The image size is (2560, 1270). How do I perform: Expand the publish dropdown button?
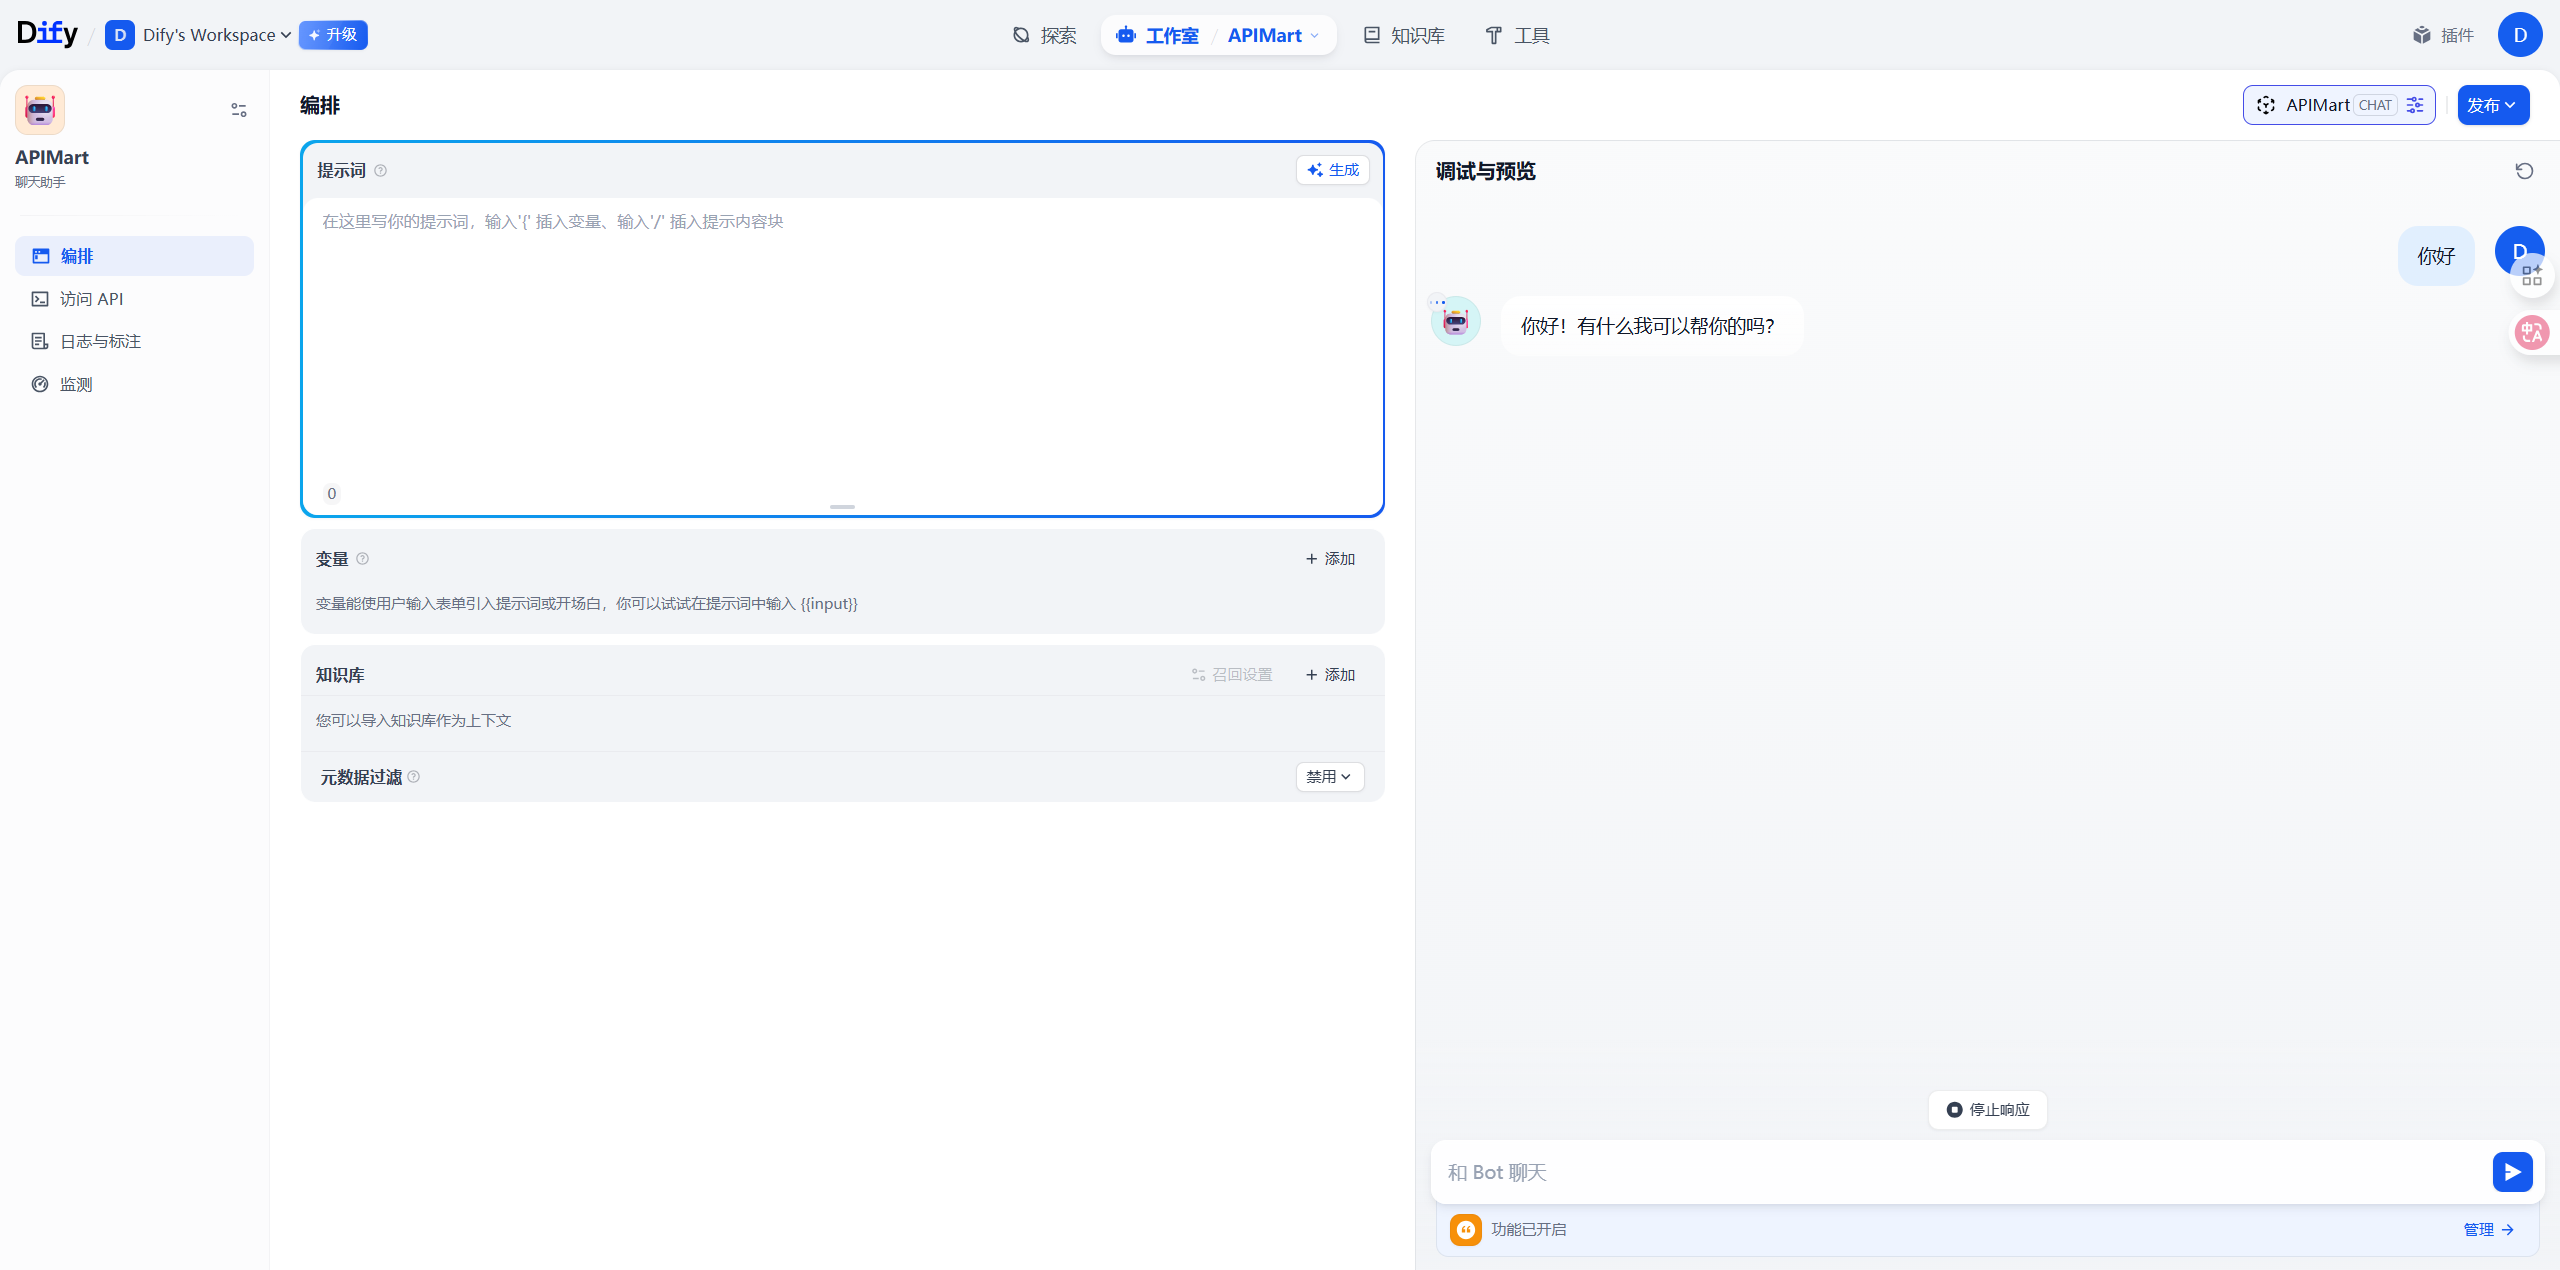2492,105
